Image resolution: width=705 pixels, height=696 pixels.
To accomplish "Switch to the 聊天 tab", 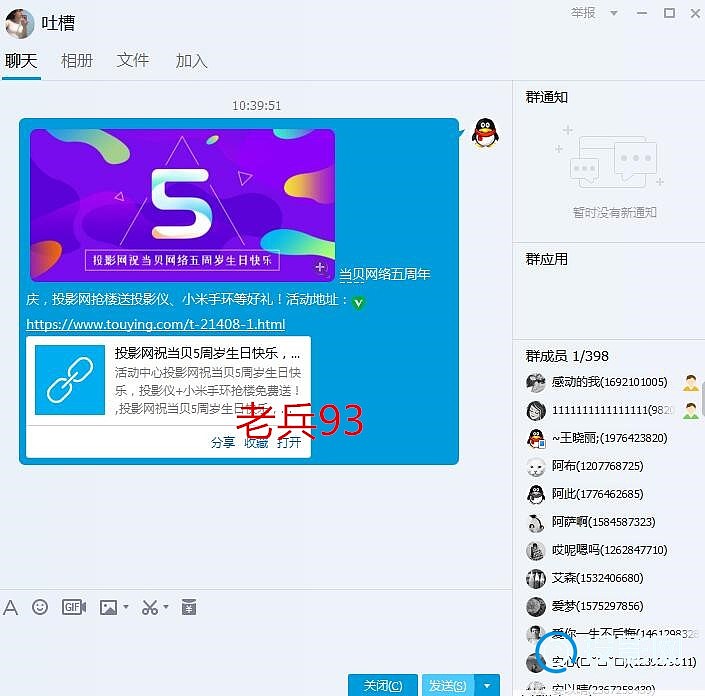I will point(21,61).
